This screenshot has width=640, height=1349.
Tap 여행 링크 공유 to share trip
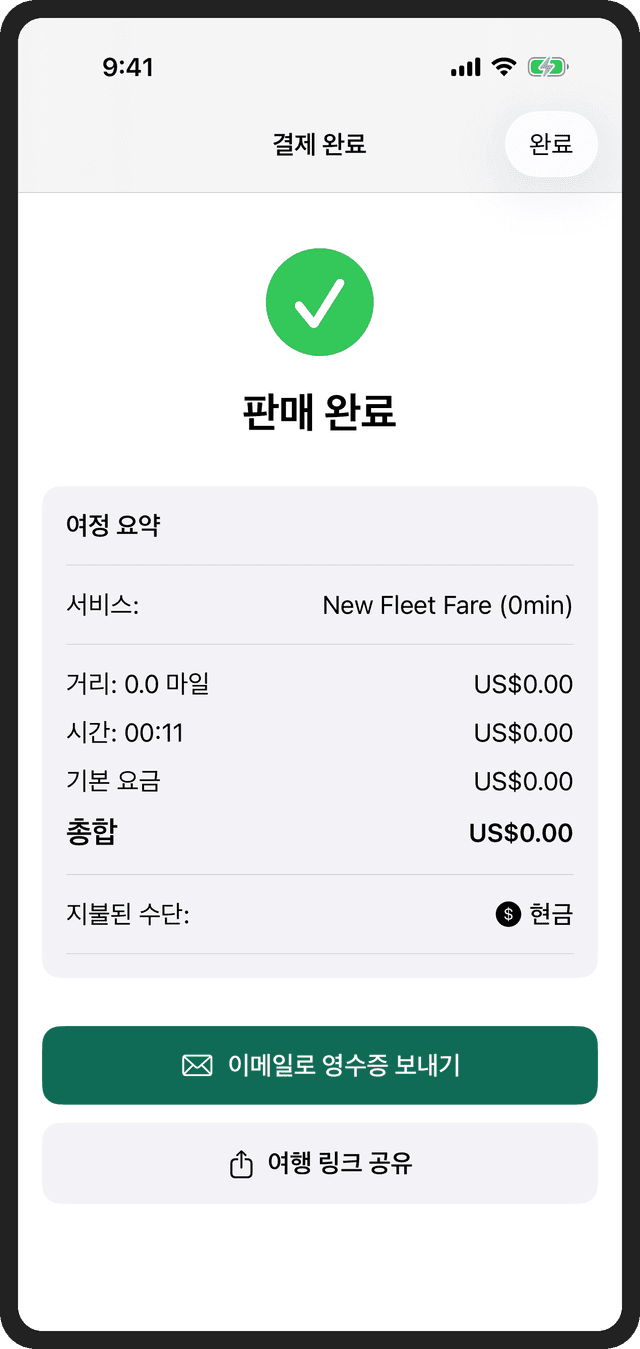(320, 1163)
